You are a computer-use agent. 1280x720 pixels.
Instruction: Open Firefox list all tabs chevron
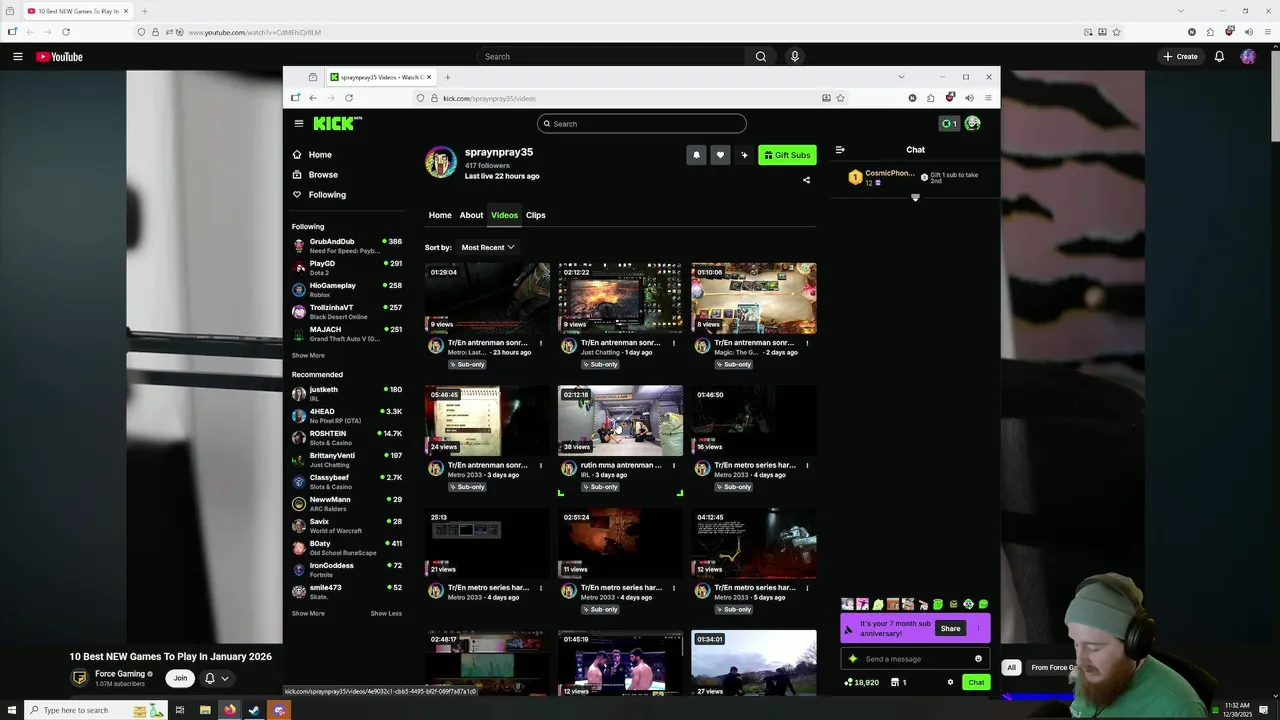click(901, 77)
